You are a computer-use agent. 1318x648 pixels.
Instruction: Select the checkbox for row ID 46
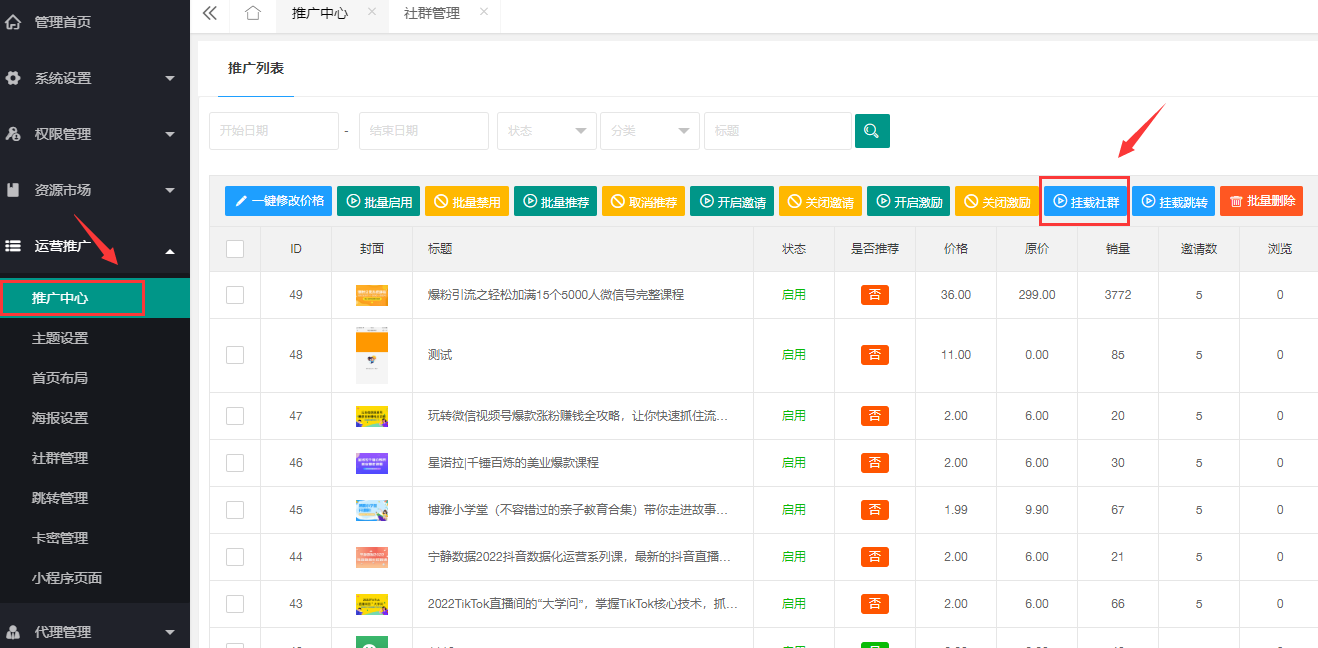point(235,463)
